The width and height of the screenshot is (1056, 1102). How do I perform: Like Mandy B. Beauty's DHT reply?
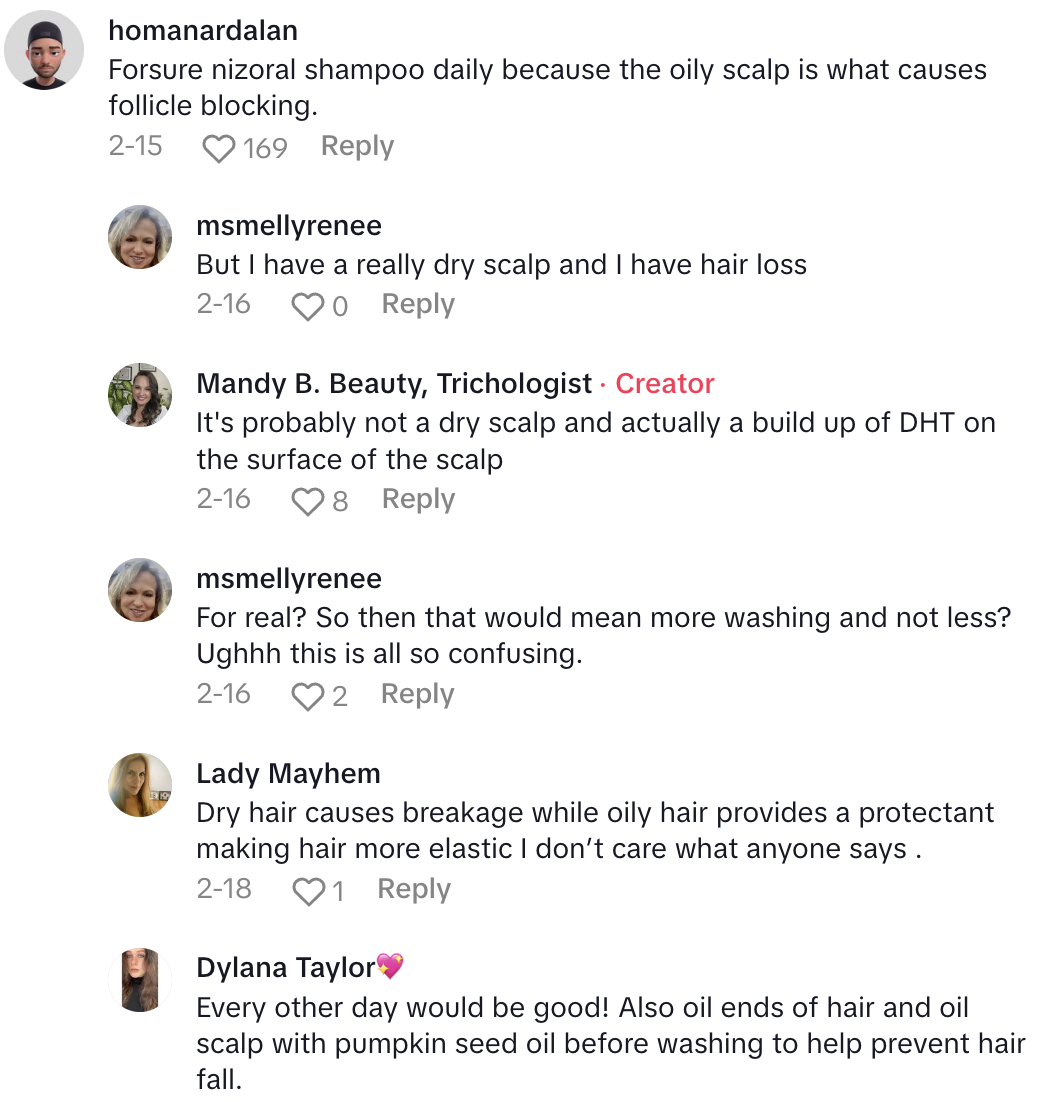[x=305, y=501]
